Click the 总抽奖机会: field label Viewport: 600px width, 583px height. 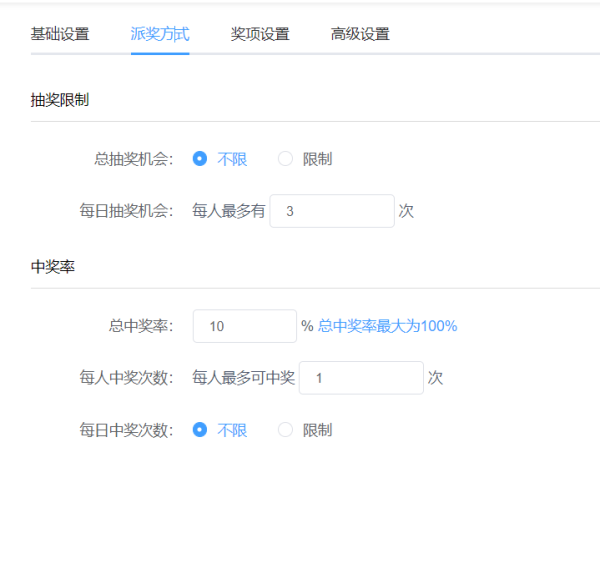click(x=134, y=158)
